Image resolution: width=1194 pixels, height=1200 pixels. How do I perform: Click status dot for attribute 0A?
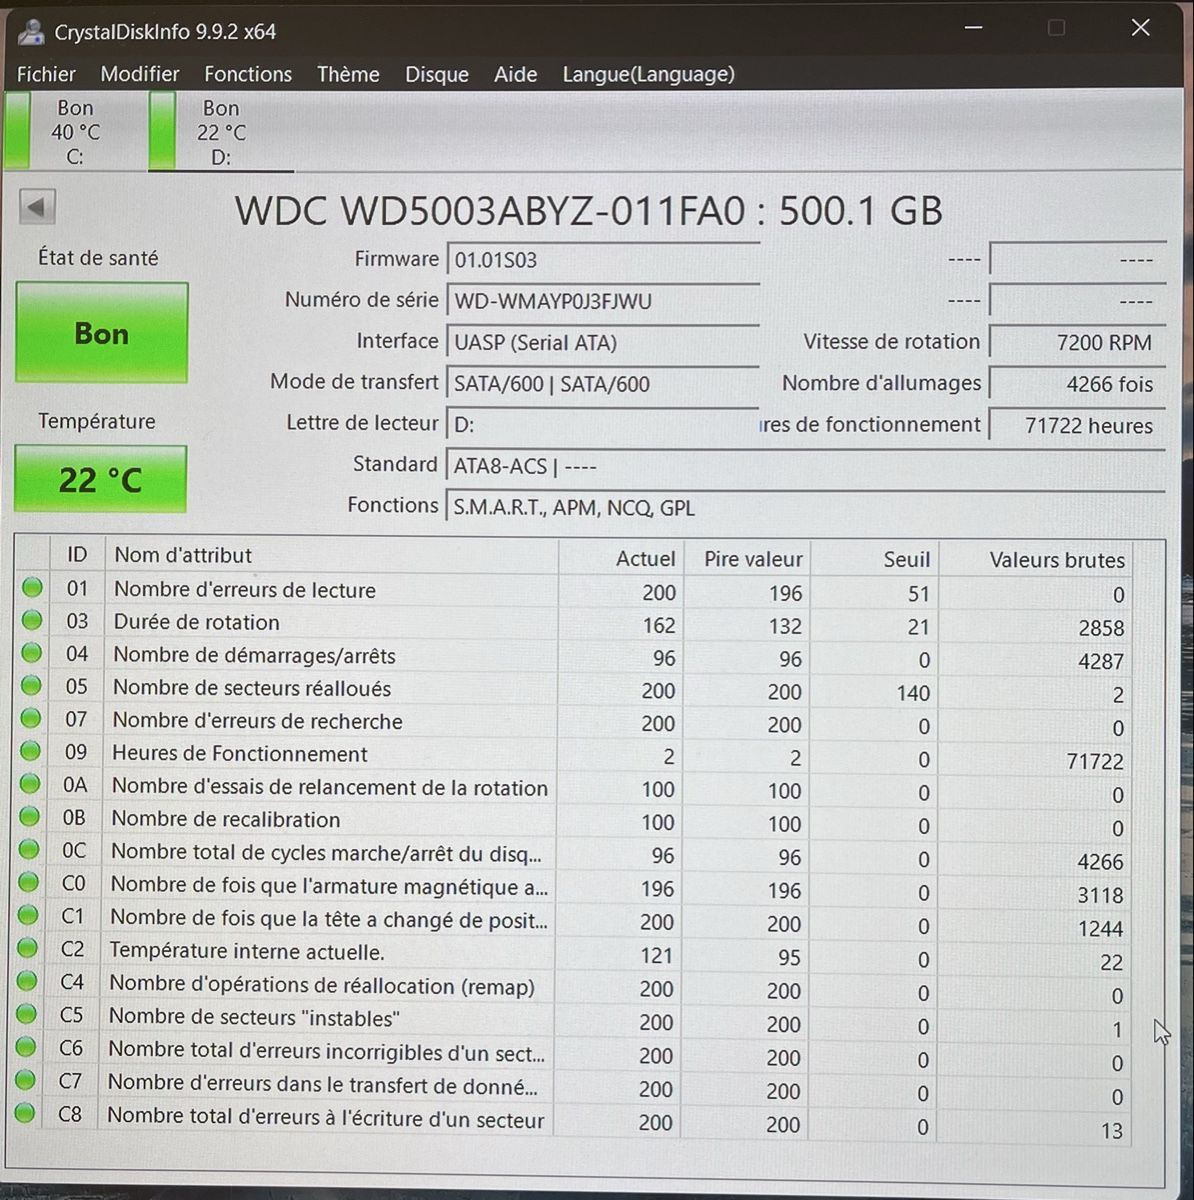(x=30, y=784)
